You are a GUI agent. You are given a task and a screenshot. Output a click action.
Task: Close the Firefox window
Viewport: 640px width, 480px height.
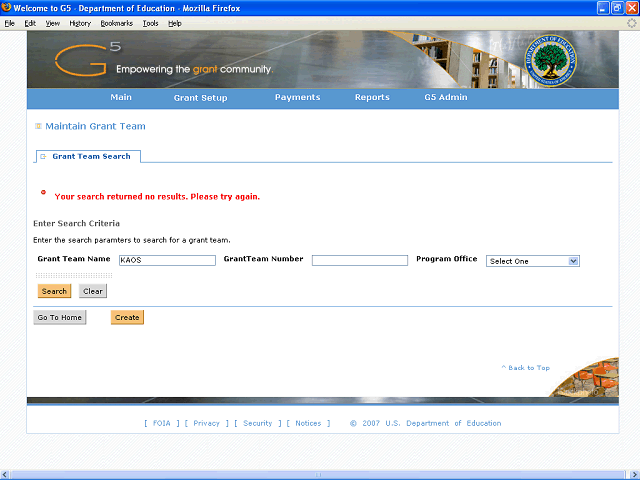tap(632, 8)
